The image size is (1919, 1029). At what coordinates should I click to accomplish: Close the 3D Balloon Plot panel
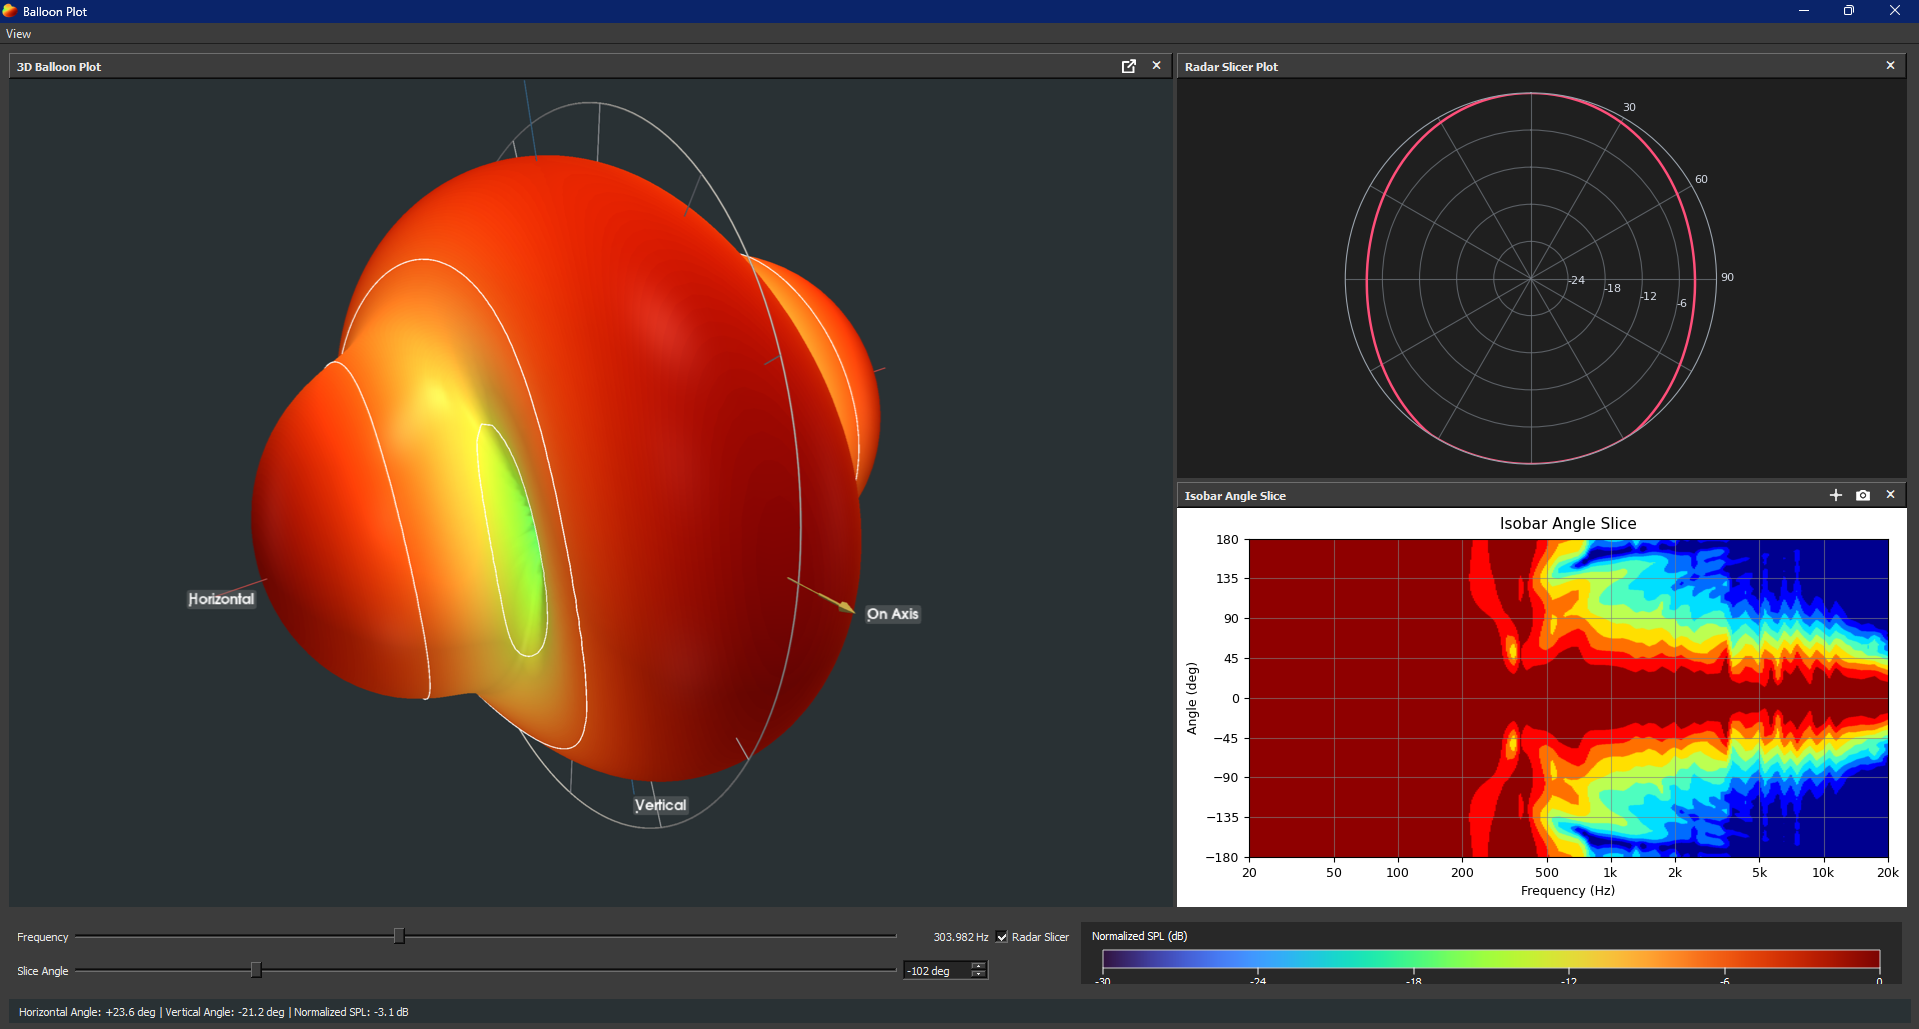click(1157, 66)
